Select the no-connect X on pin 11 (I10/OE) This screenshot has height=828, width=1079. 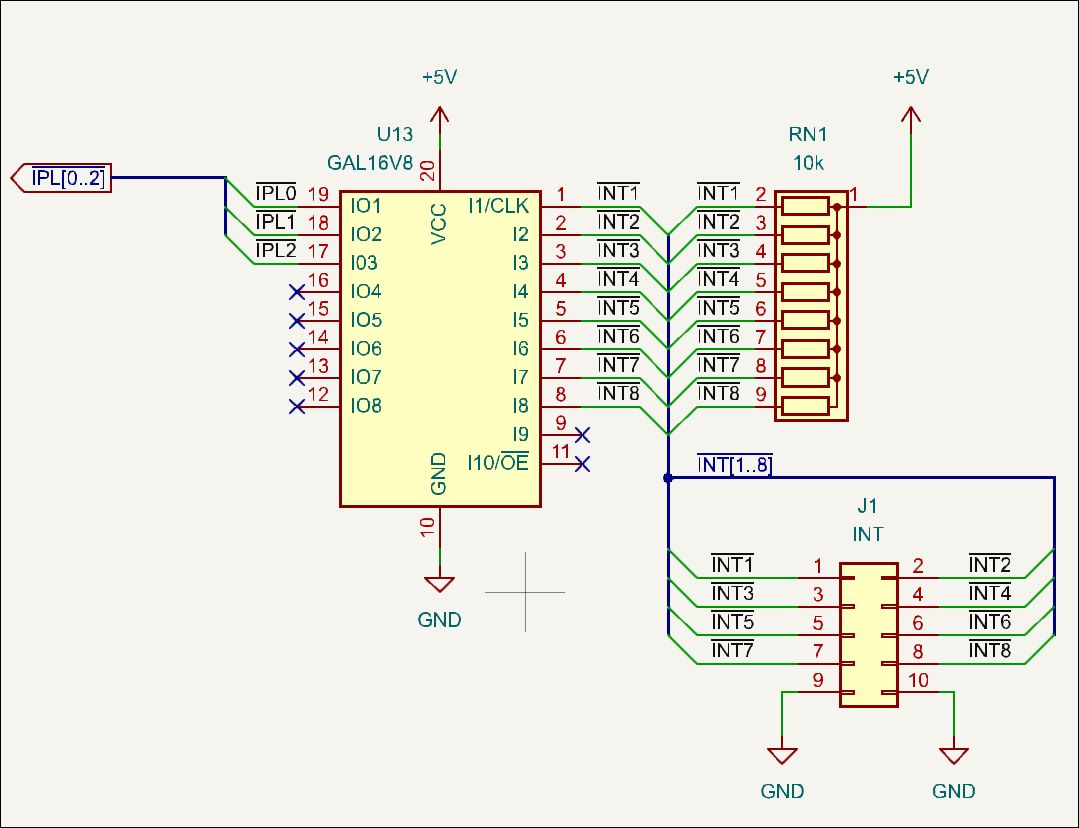pyautogui.click(x=582, y=464)
